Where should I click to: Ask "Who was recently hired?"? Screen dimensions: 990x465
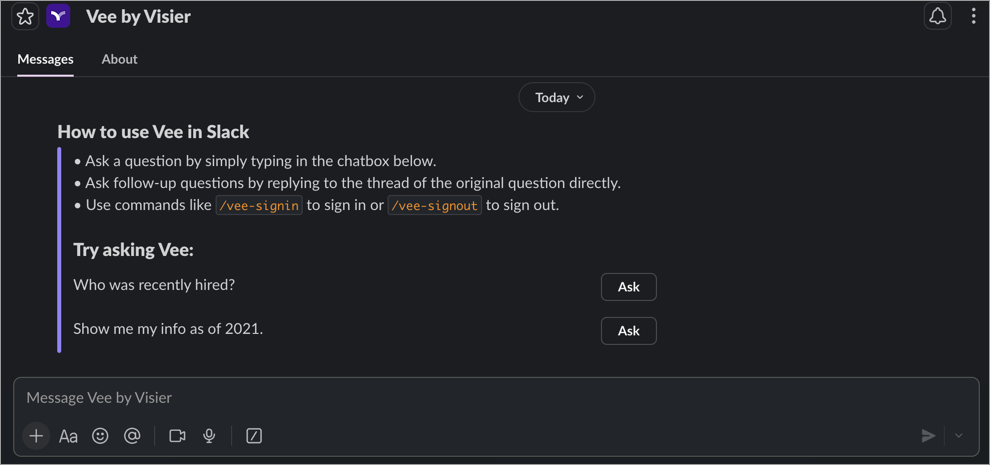[x=628, y=287]
